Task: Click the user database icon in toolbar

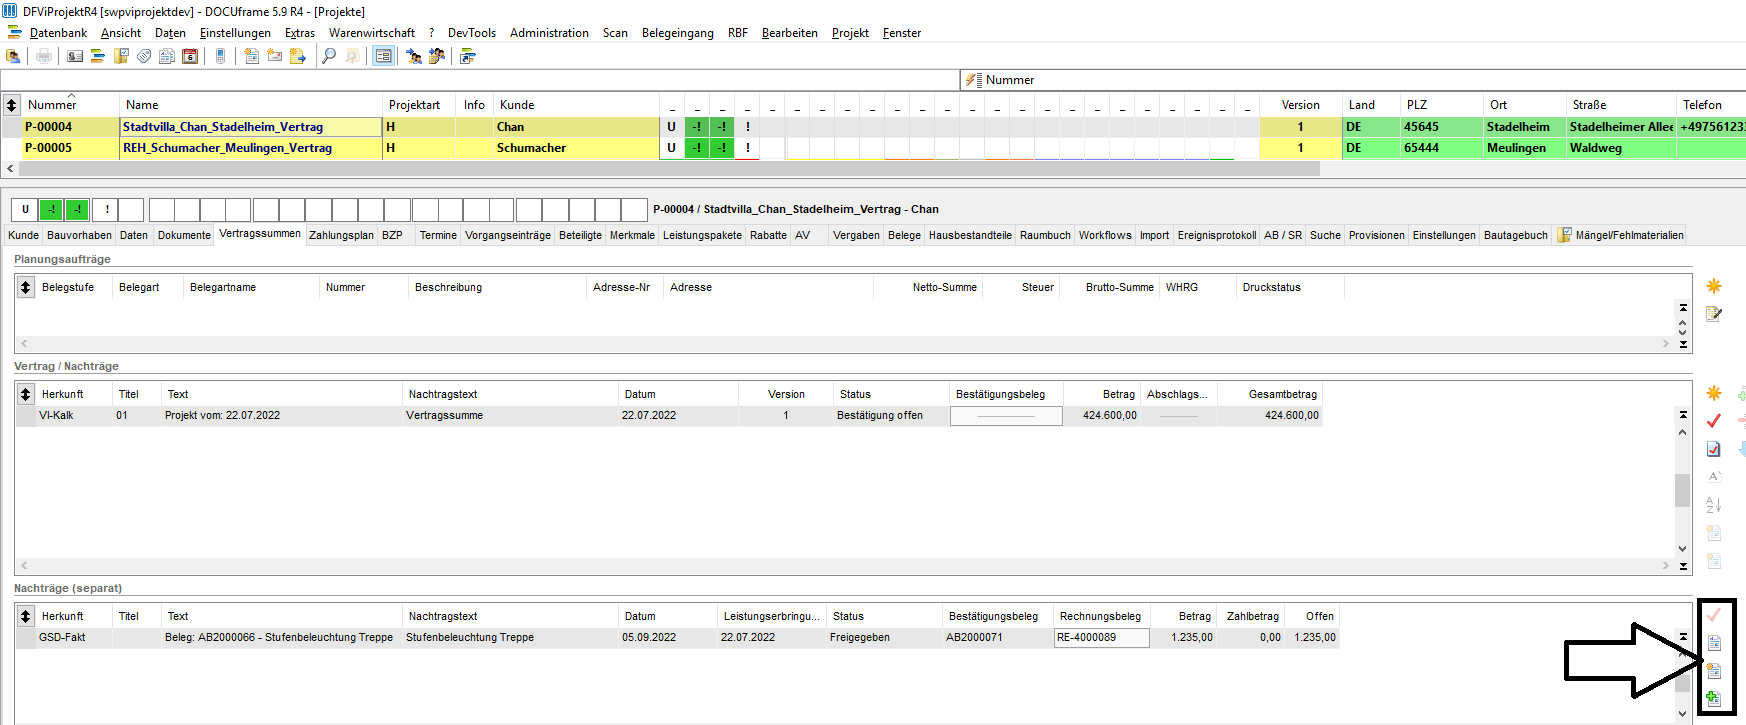Action: tap(13, 57)
